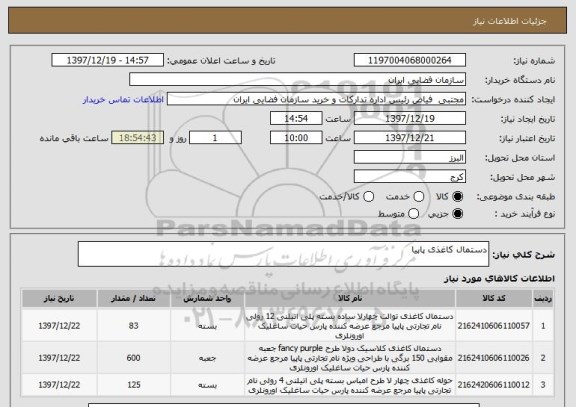The height and width of the screenshot is (407, 576).
Task: Click quantity cell 83
Action: [x=134, y=326]
